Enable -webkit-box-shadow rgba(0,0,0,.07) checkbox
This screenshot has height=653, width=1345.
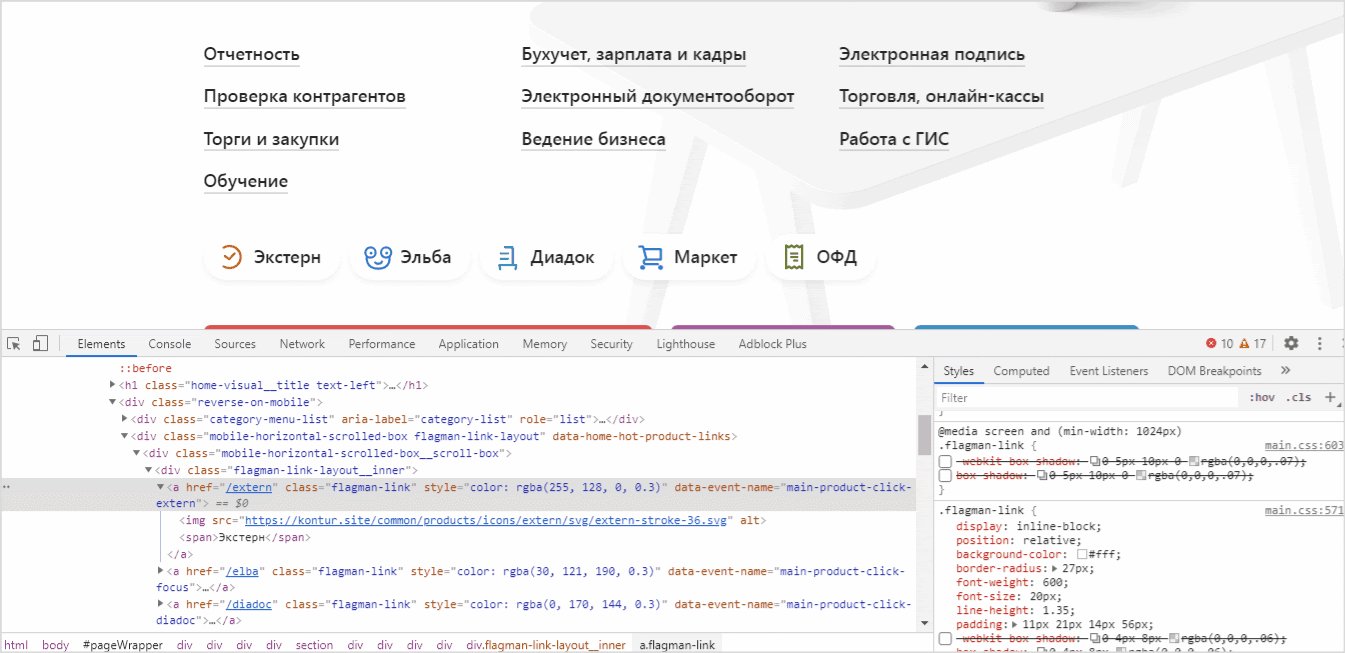tap(945, 461)
